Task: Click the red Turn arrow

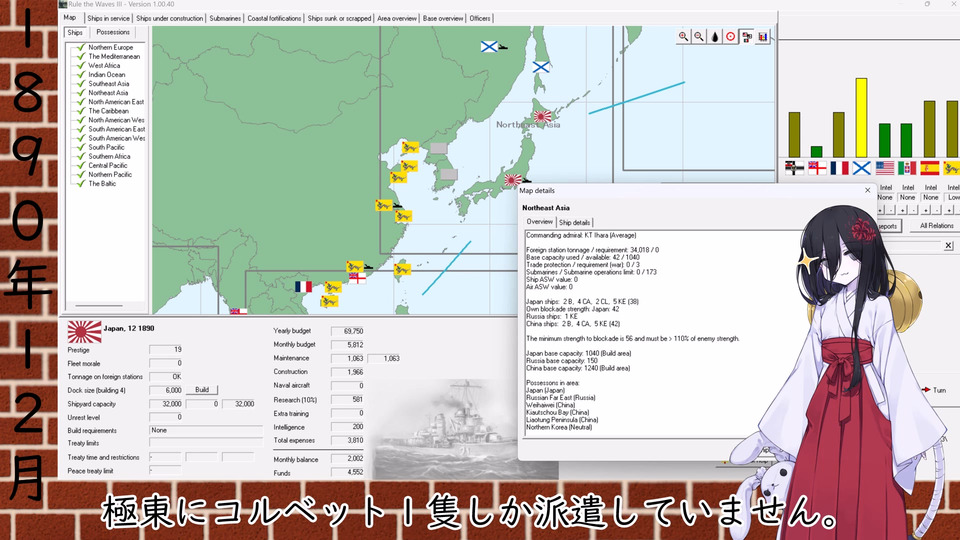Action: pyautogui.click(x=926, y=389)
